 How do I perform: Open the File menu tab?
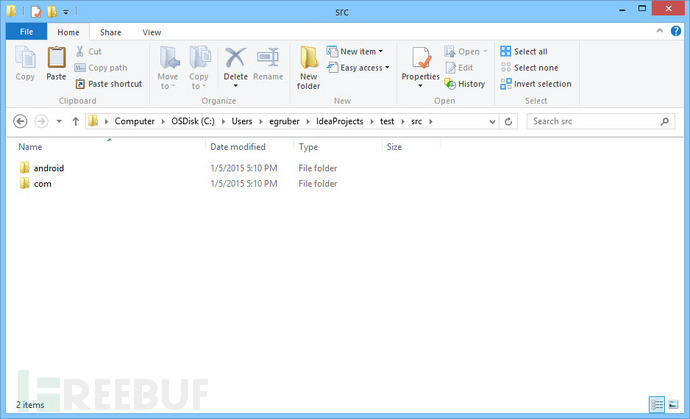pyautogui.click(x=26, y=32)
